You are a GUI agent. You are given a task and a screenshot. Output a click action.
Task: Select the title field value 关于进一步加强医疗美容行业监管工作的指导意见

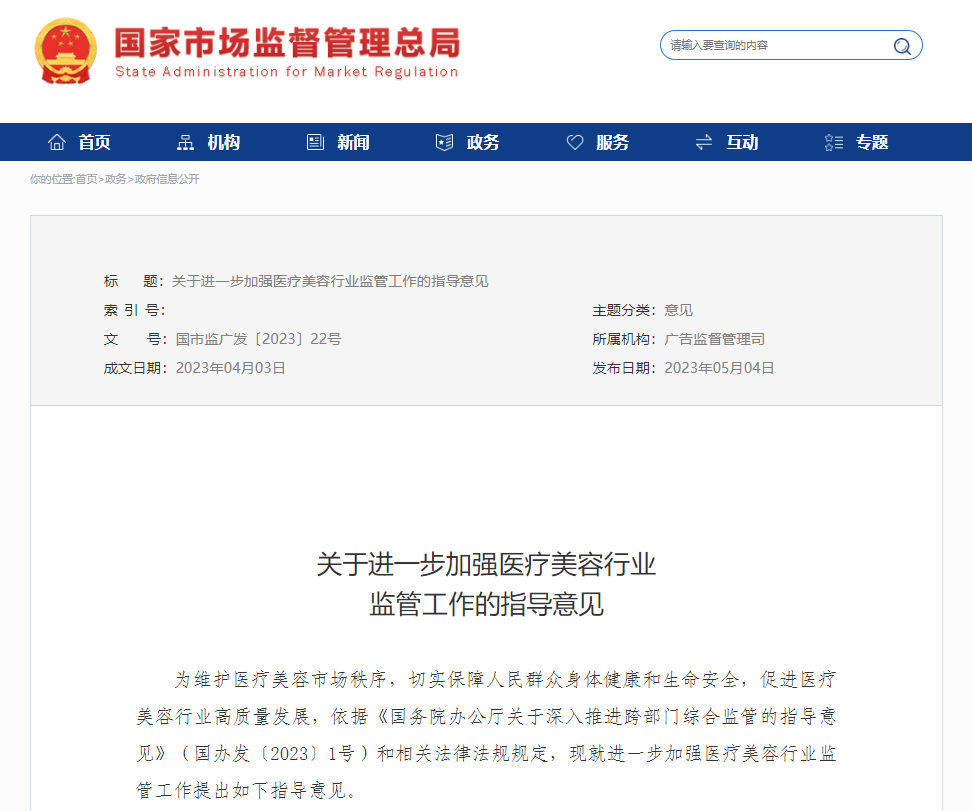click(x=330, y=281)
